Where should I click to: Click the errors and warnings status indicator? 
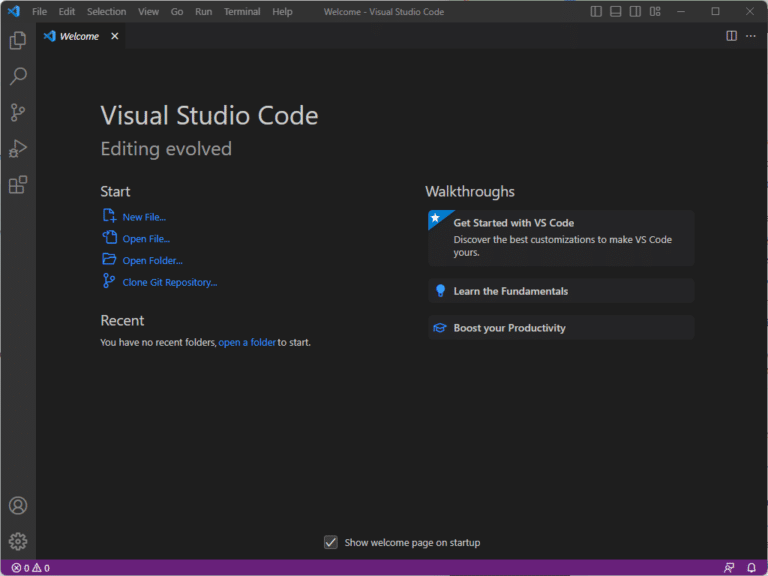pyautogui.click(x=30, y=568)
